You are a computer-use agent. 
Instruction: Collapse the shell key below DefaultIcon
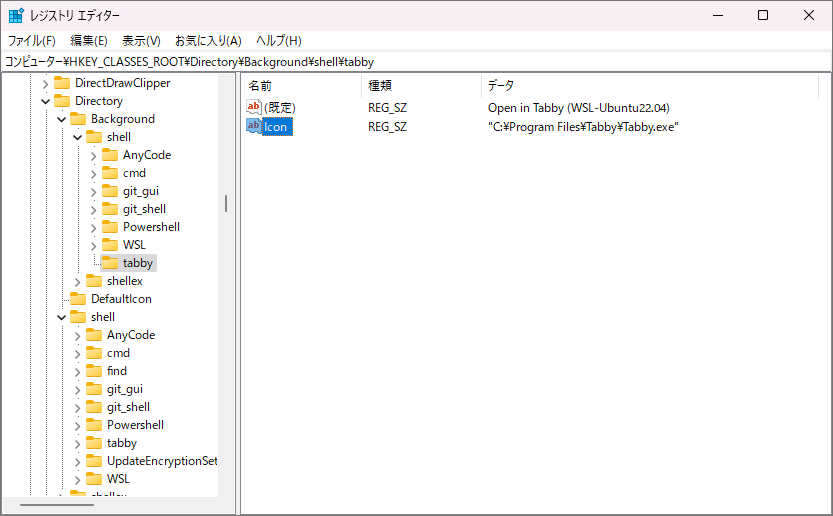tap(62, 317)
